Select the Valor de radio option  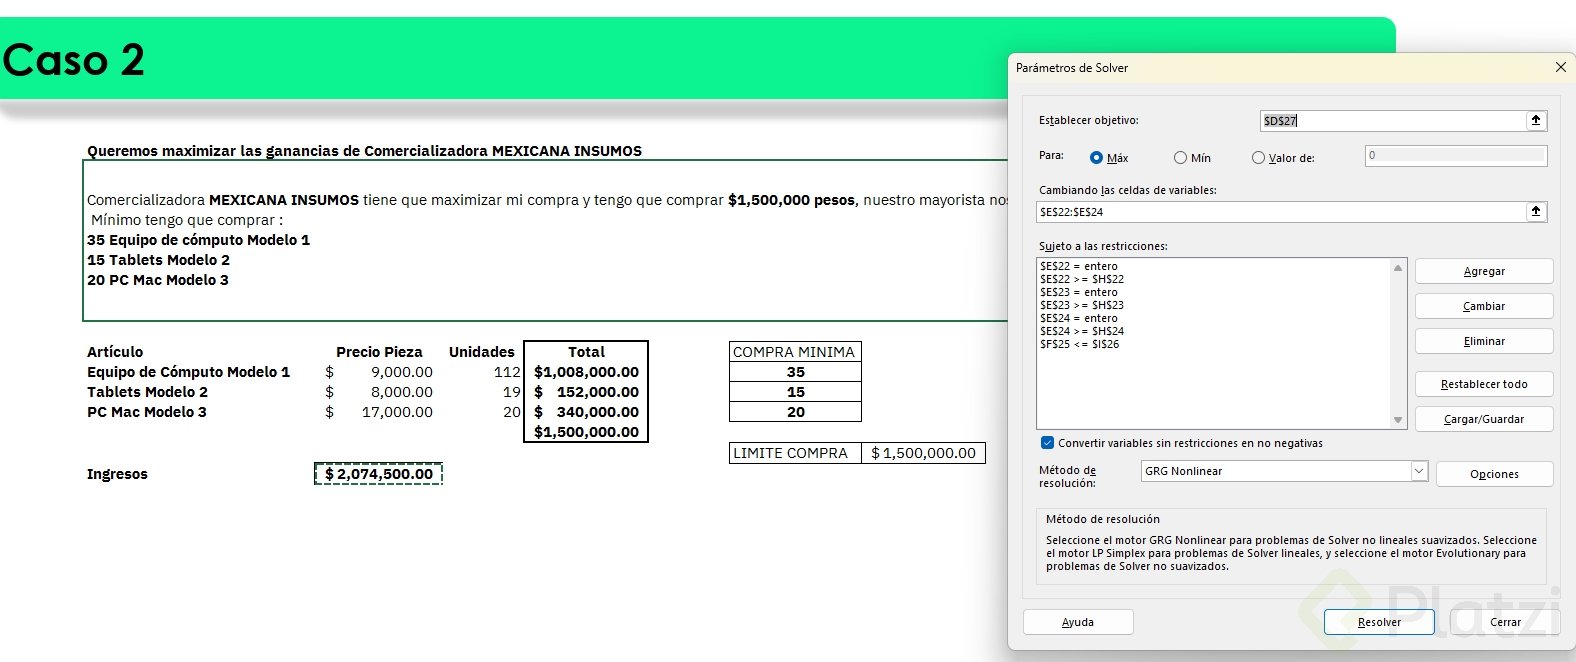point(1258,158)
